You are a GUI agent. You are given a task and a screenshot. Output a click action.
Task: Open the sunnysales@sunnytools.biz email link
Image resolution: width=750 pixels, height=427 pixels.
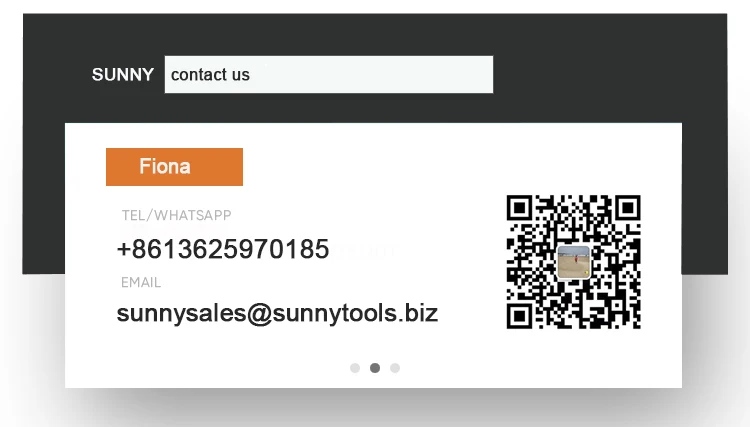[277, 313]
